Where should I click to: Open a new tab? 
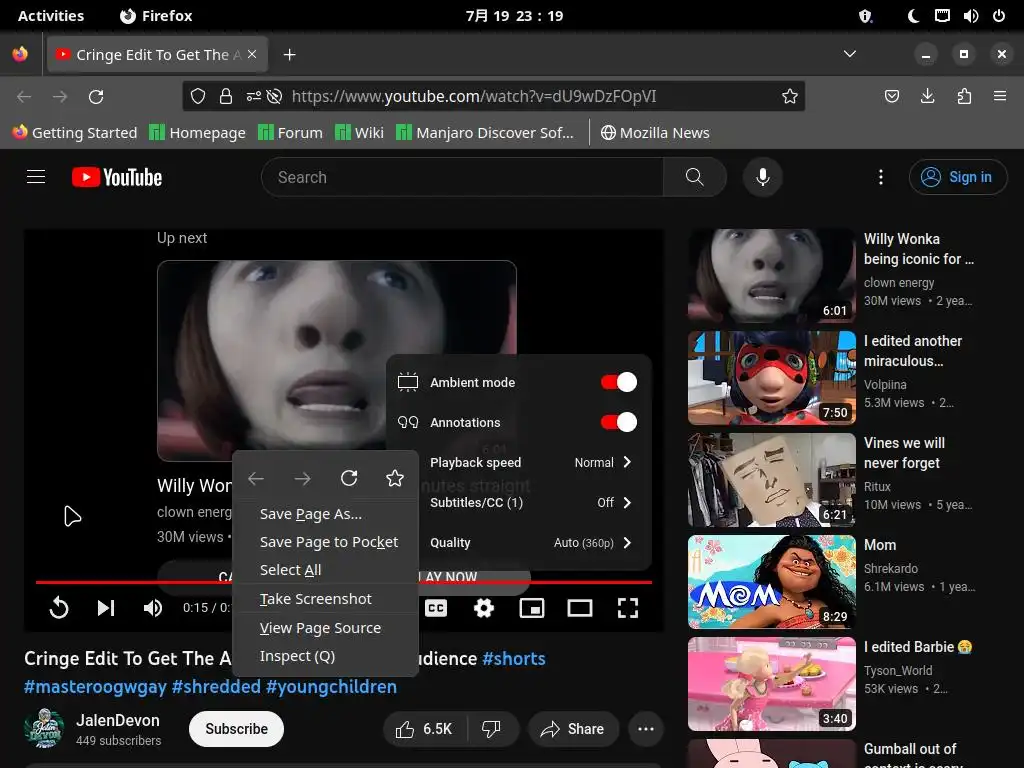[289, 55]
